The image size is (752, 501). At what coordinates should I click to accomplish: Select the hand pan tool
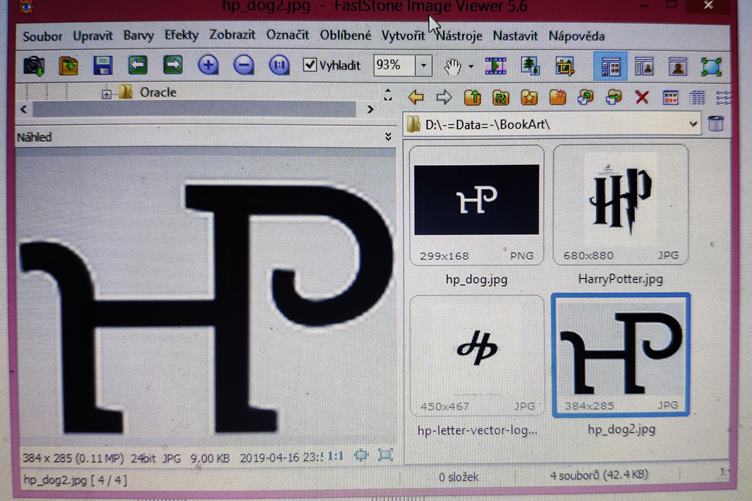tap(452, 66)
